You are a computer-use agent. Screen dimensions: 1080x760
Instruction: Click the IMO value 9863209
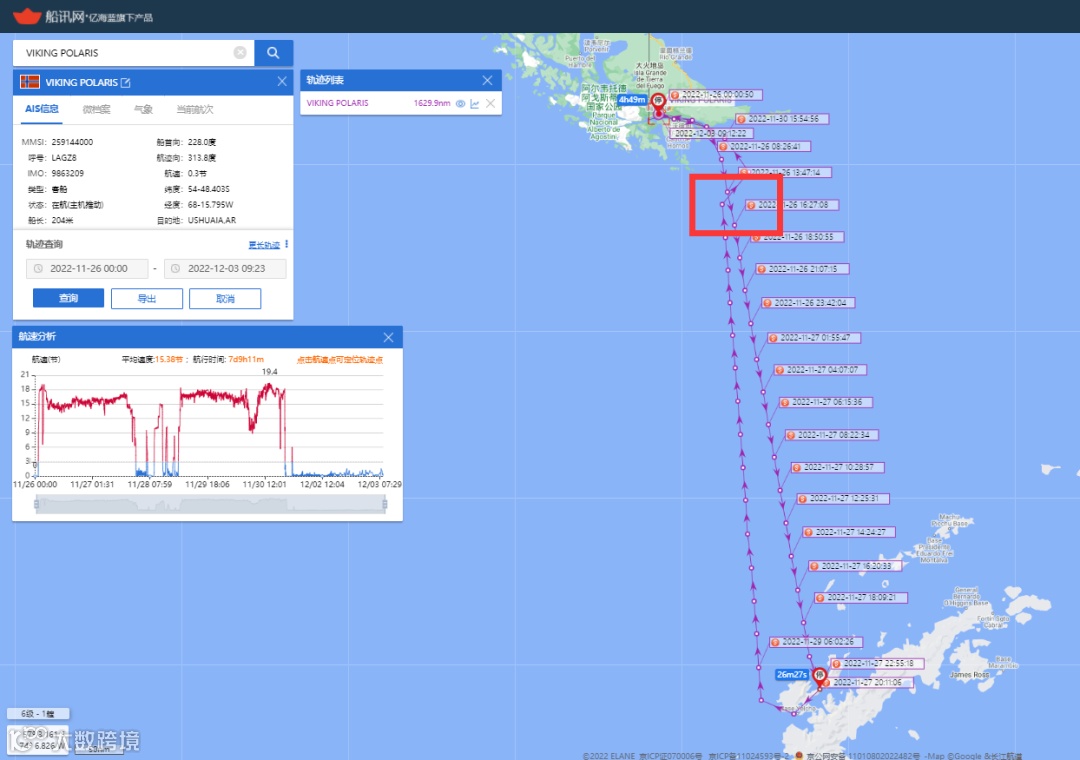[x=68, y=174]
